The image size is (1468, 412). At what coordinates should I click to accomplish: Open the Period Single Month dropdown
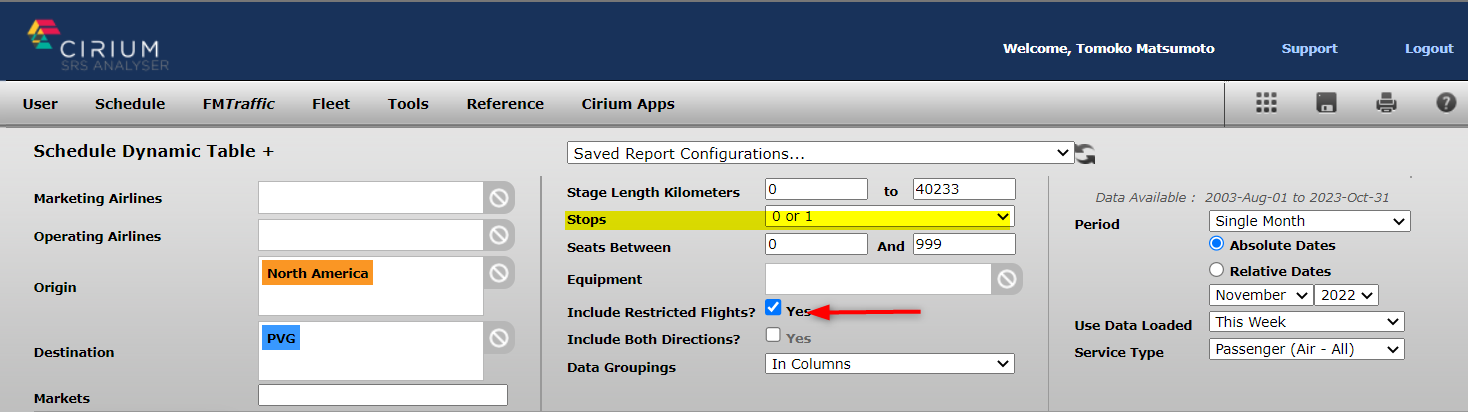pyautogui.click(x=1310, y=221)
